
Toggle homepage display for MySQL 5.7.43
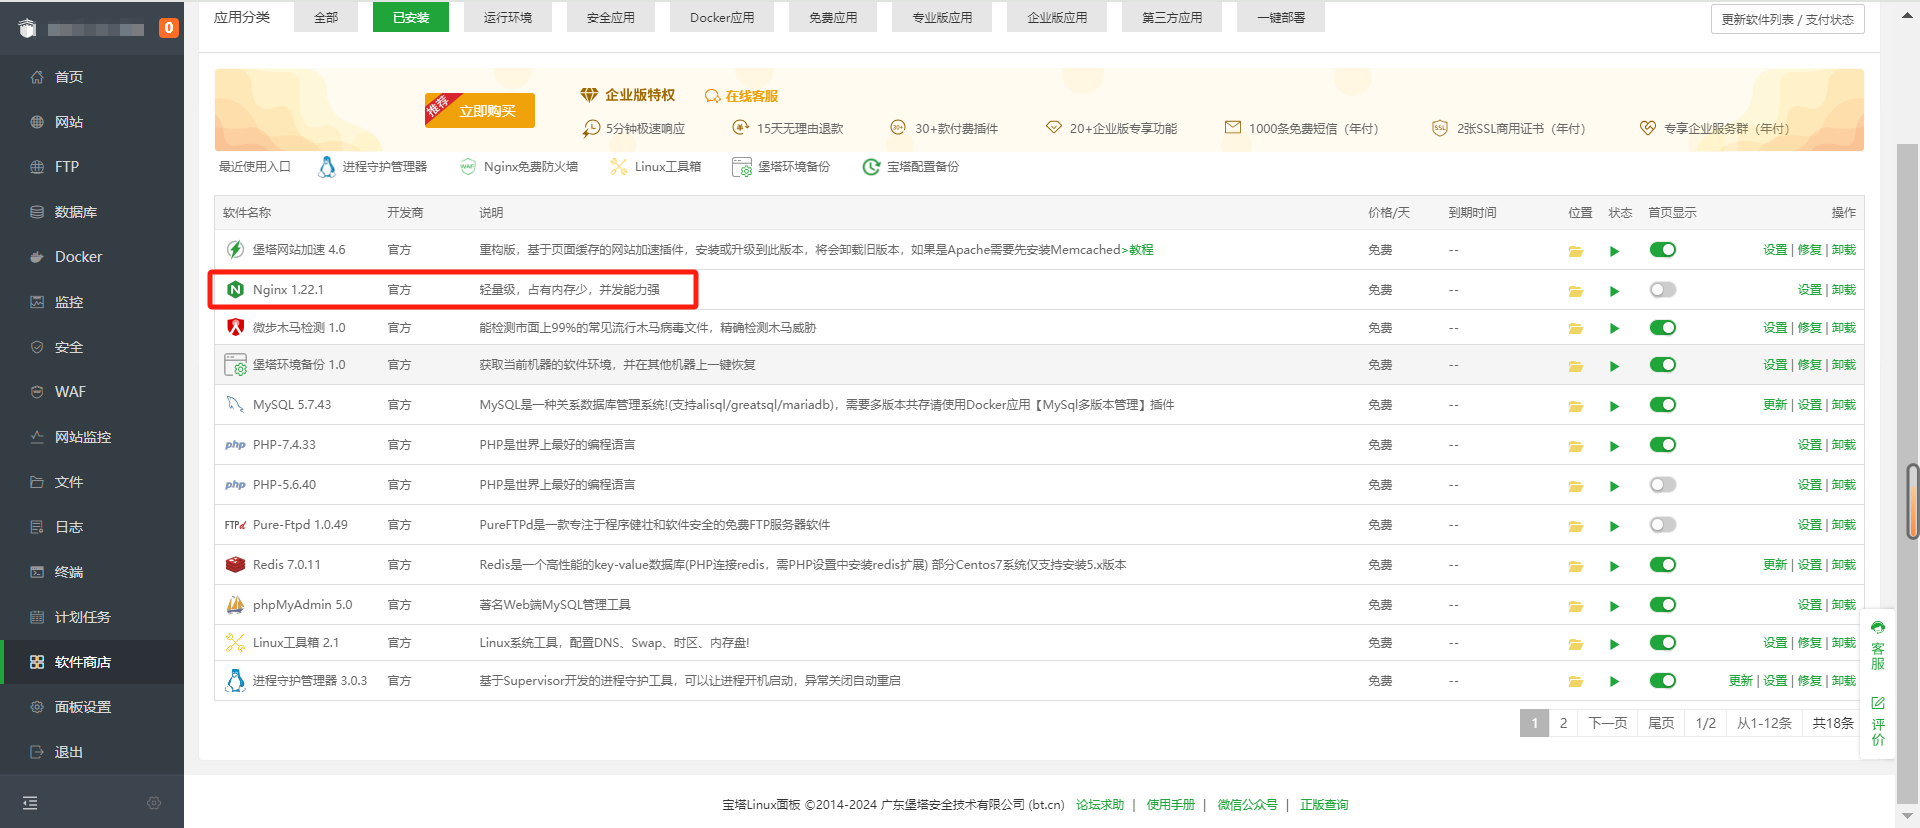[1663, 405]
